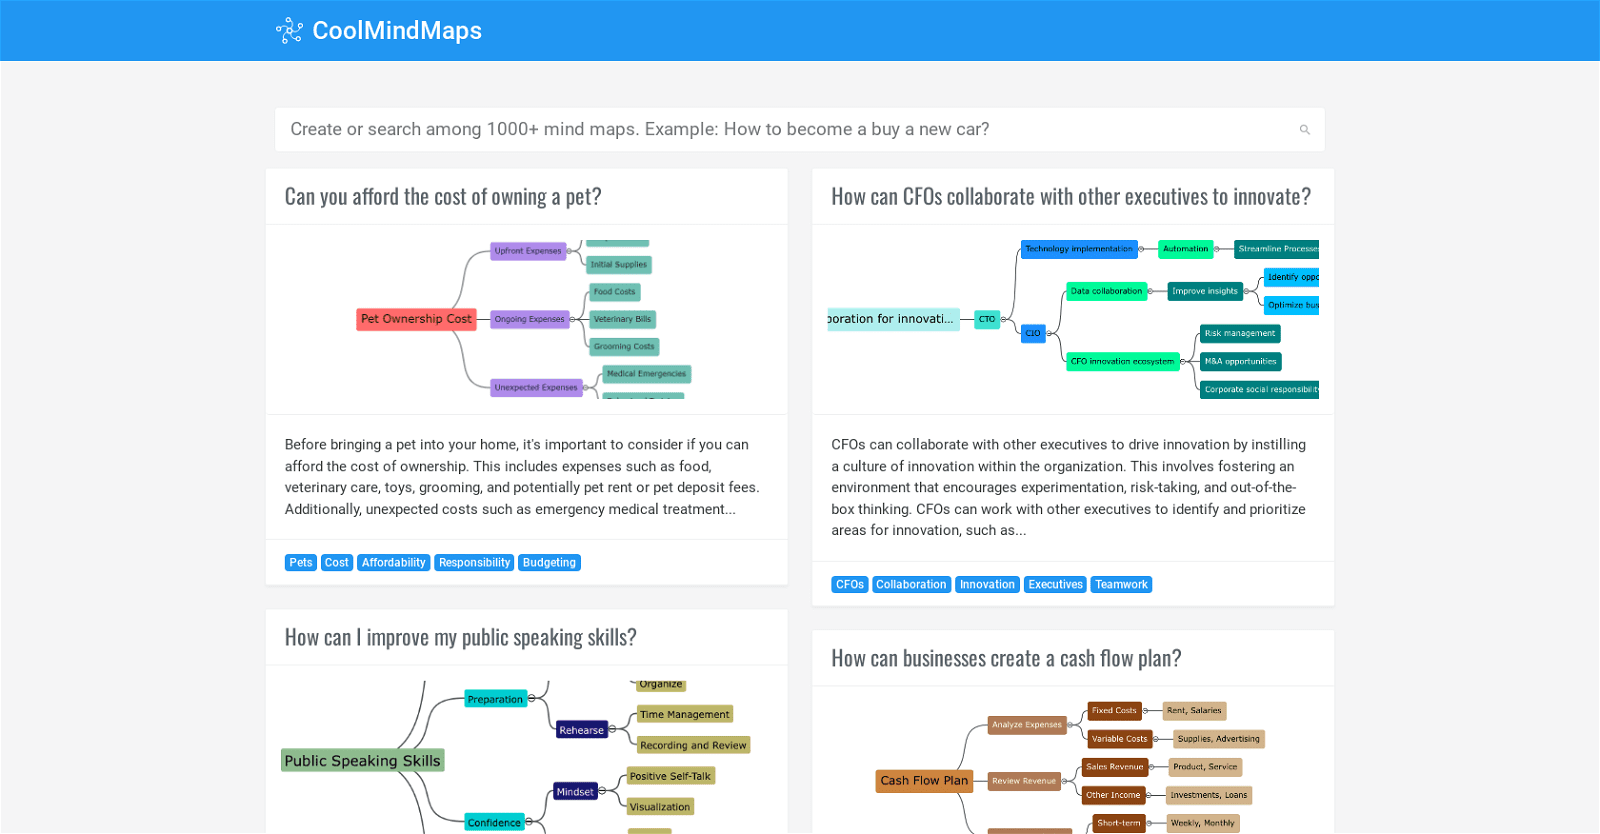Select the Pets tag
Viewport: 1600px width, 834px height.
(300, 562)
